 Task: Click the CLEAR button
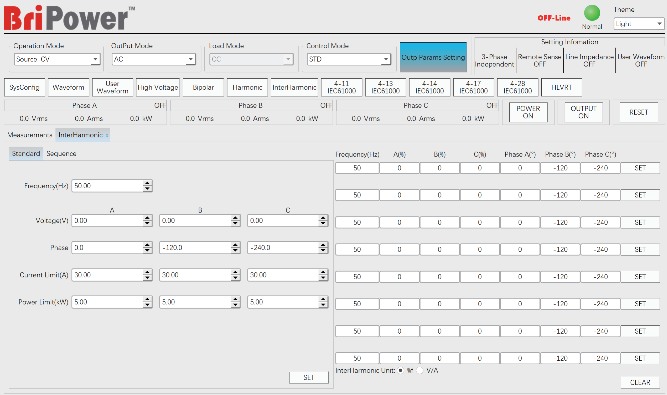coord(640,382)
